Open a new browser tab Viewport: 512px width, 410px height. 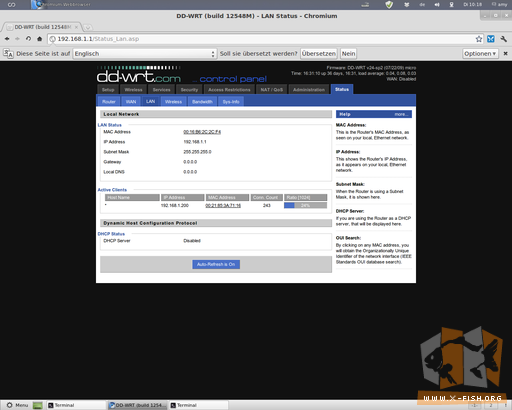87,27
